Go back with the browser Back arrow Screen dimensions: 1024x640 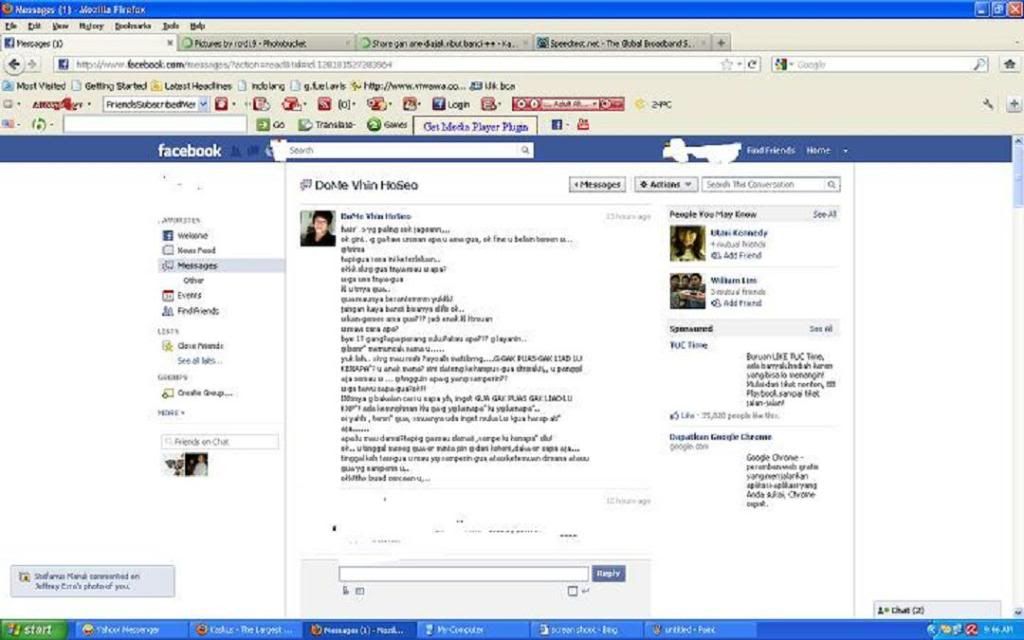pos(14,64)
